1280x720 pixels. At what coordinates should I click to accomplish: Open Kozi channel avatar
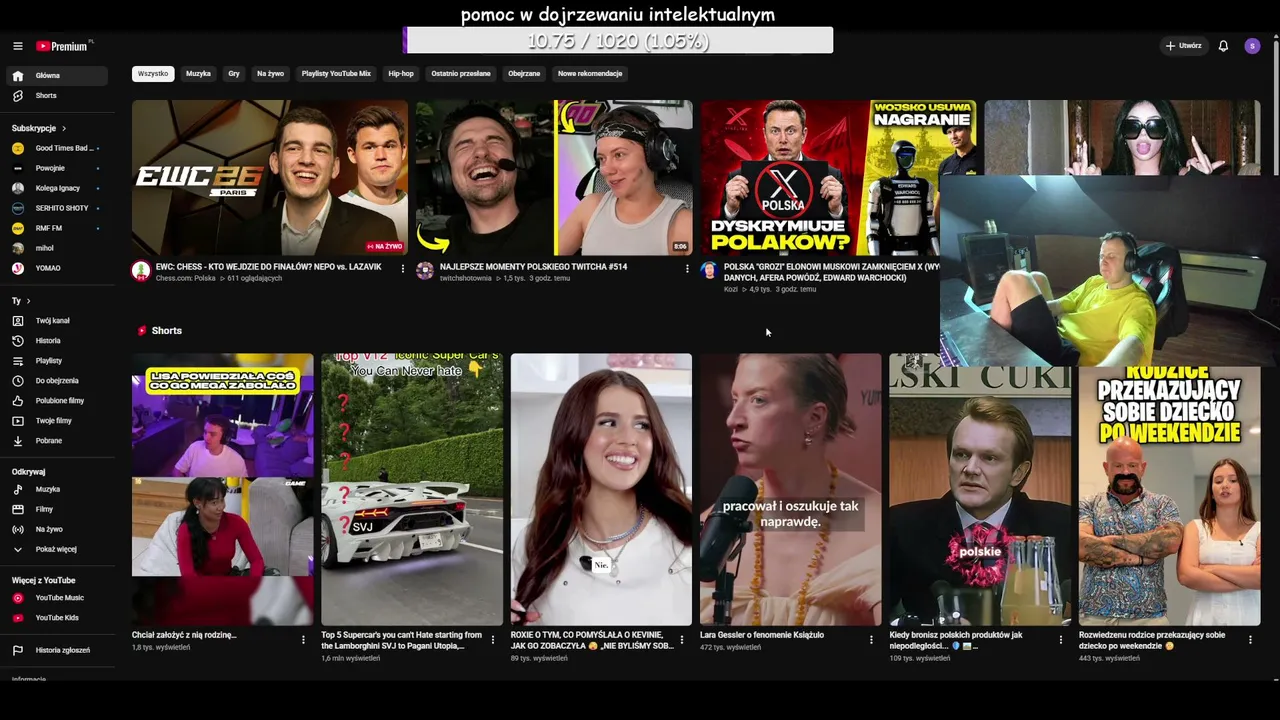709,271
